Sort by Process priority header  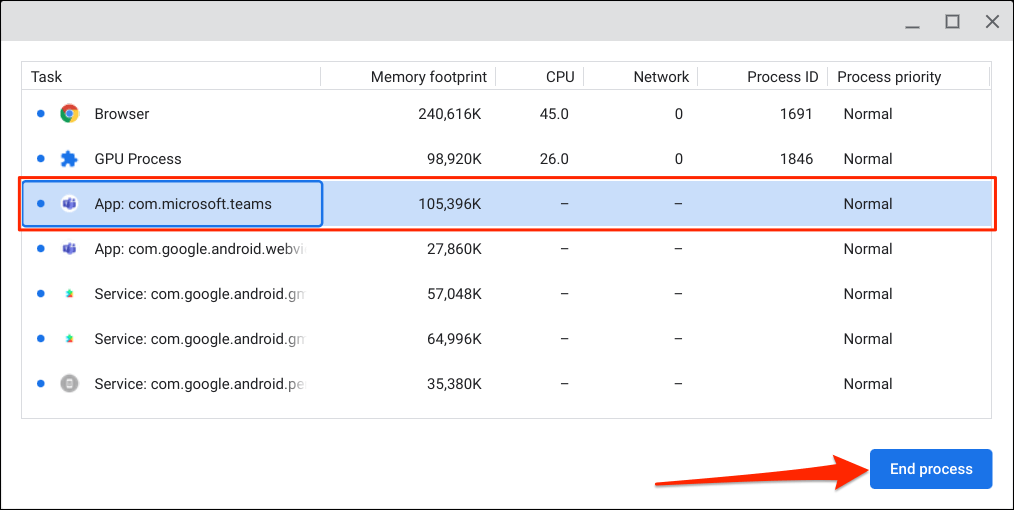[x=889, y=77]
